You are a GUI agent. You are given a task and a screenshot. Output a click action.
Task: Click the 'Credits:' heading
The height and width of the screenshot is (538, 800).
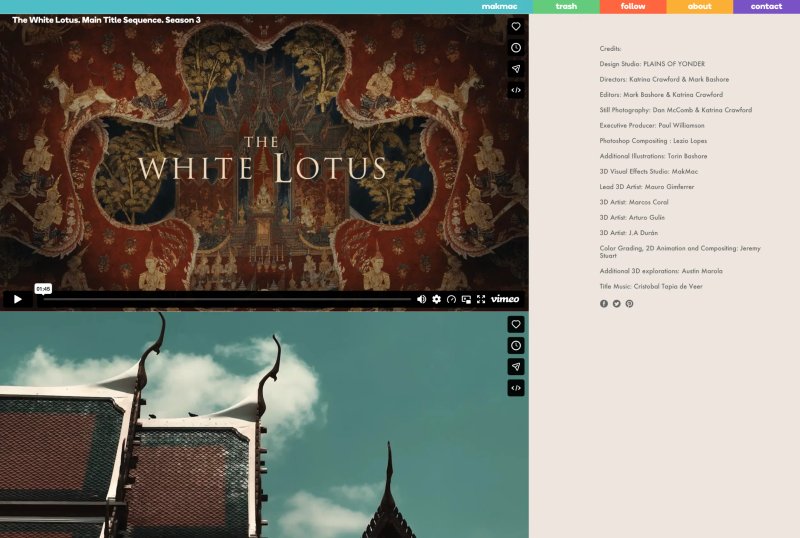click(x=610, y=48)
